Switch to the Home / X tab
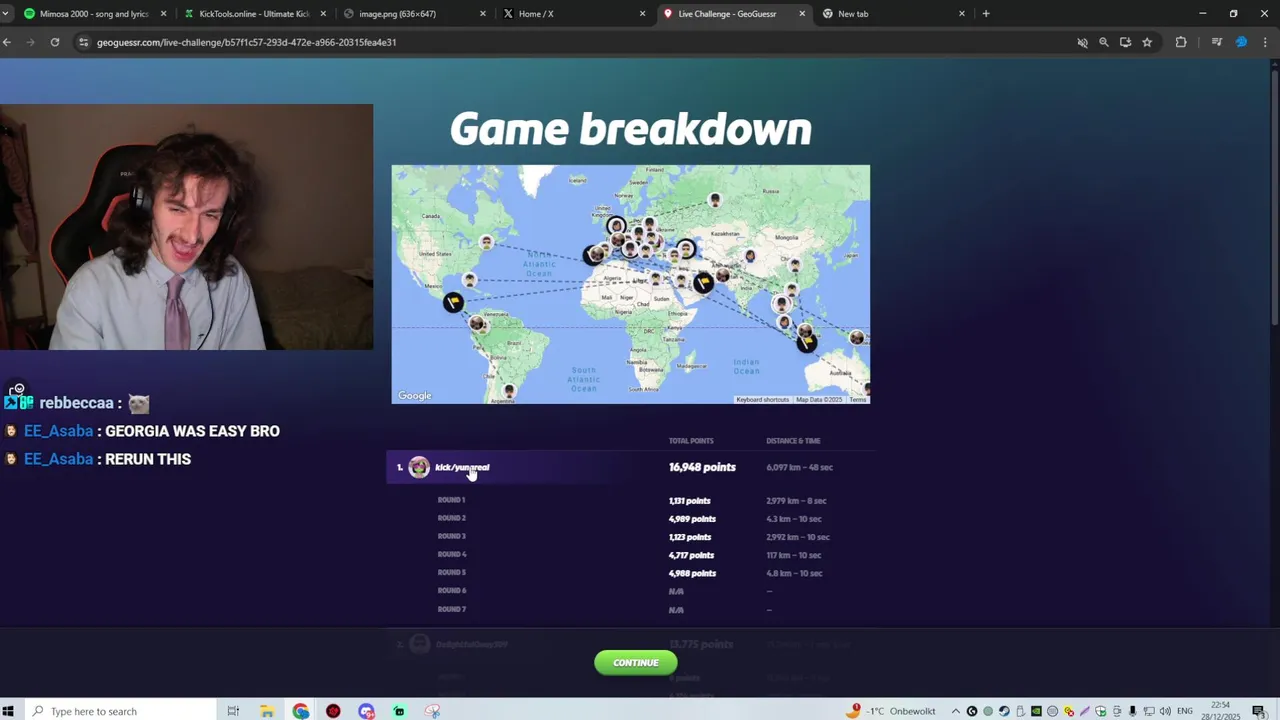Image resolution: width=1280 pixels, height=720 pixels. (574, 14)
